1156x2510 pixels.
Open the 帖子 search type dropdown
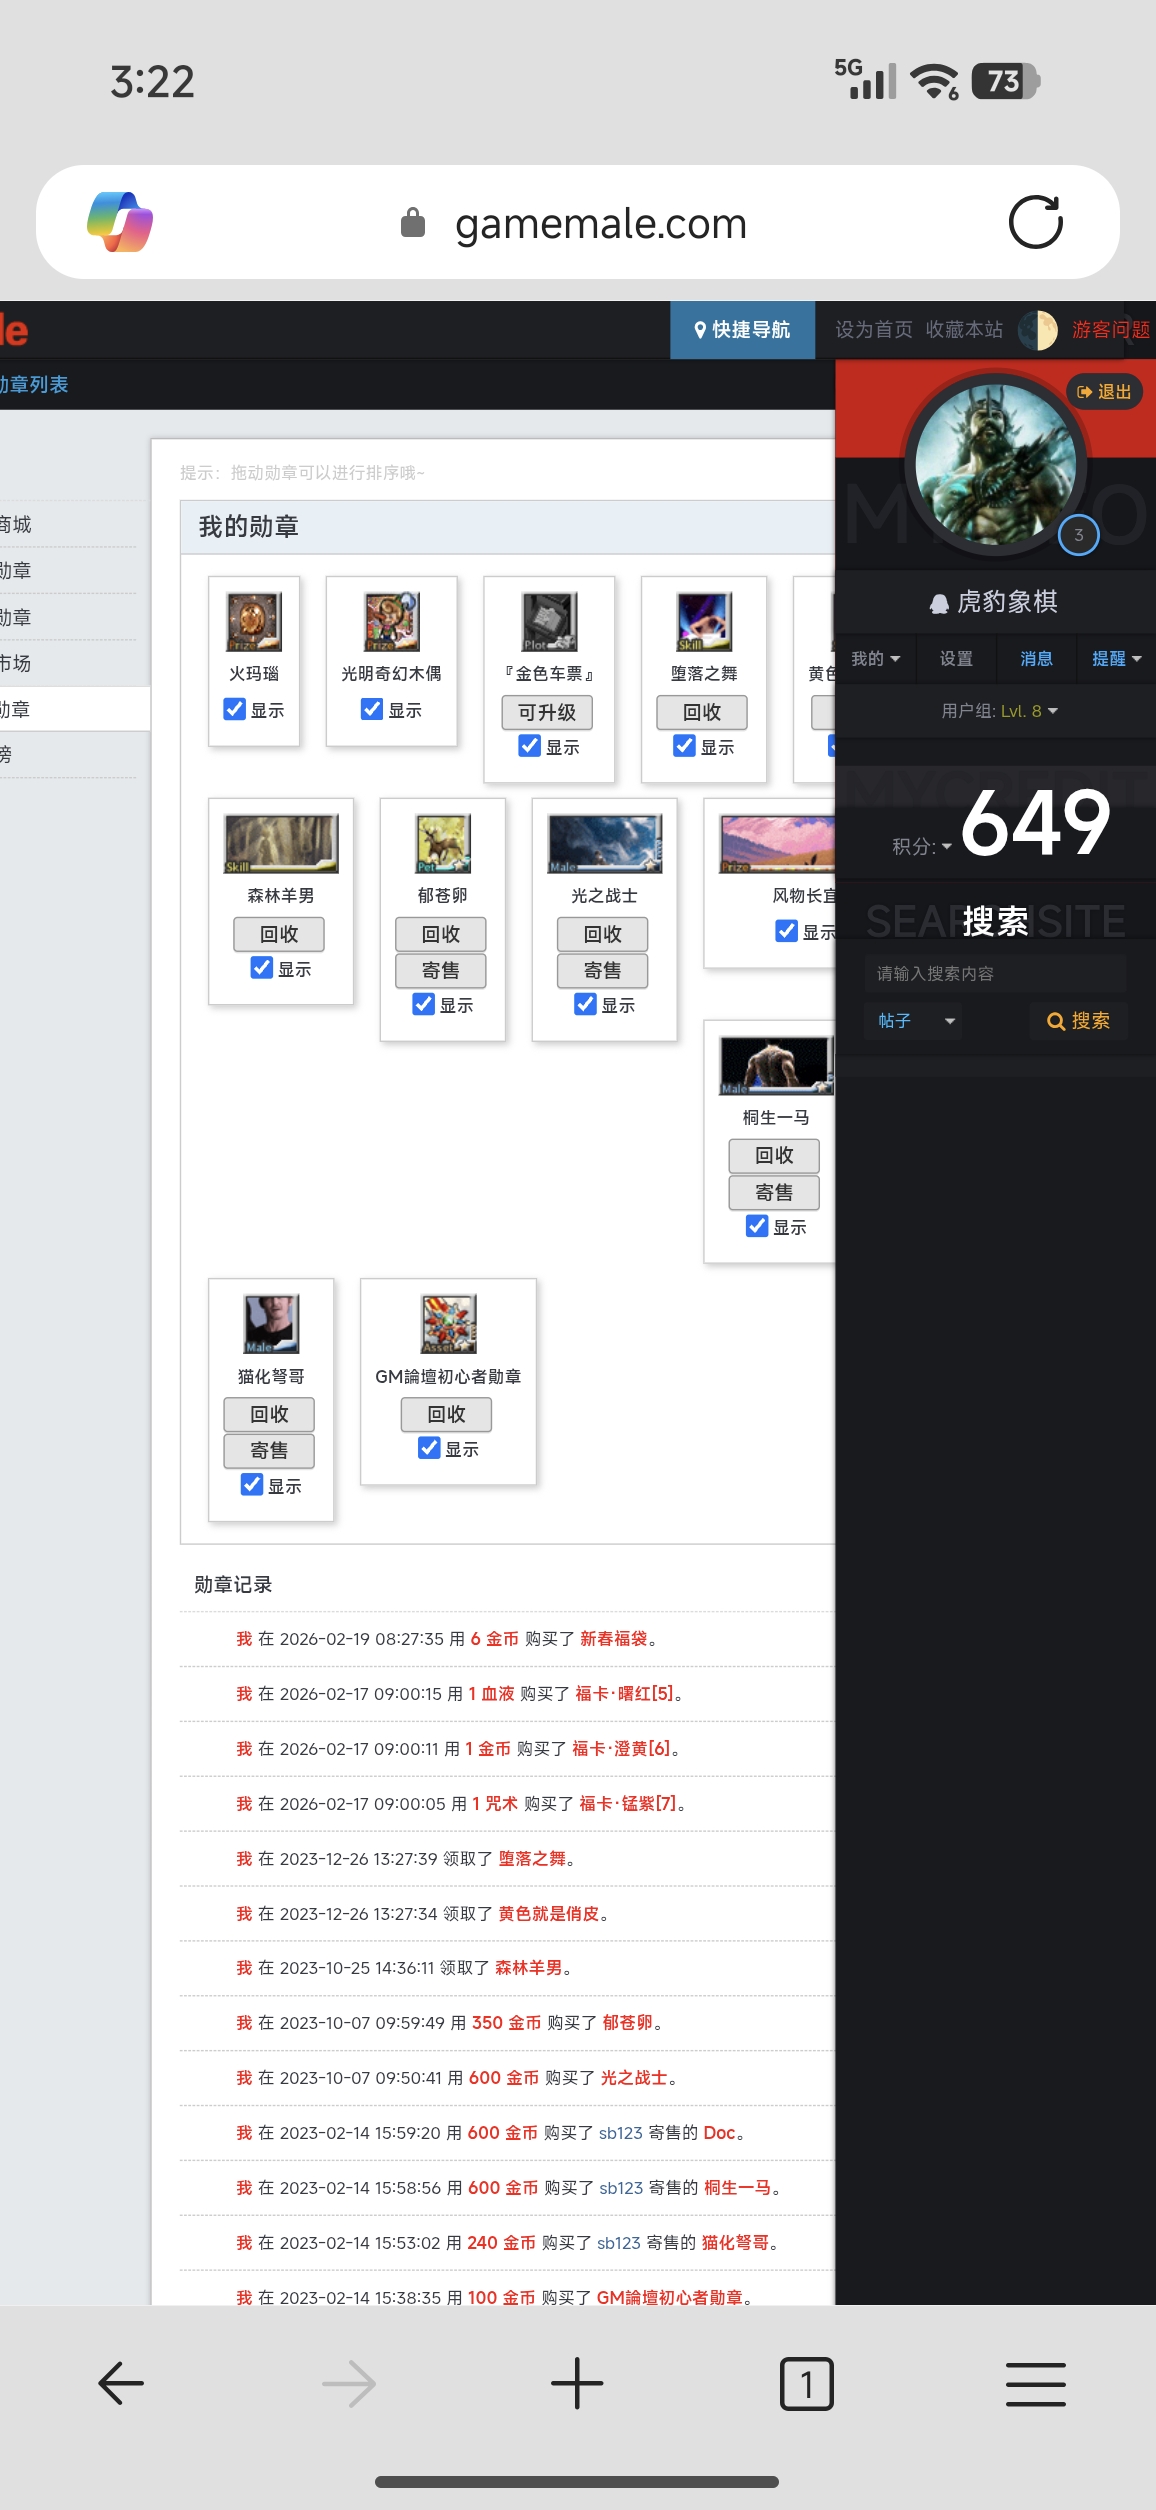(x=914, y=1021)
